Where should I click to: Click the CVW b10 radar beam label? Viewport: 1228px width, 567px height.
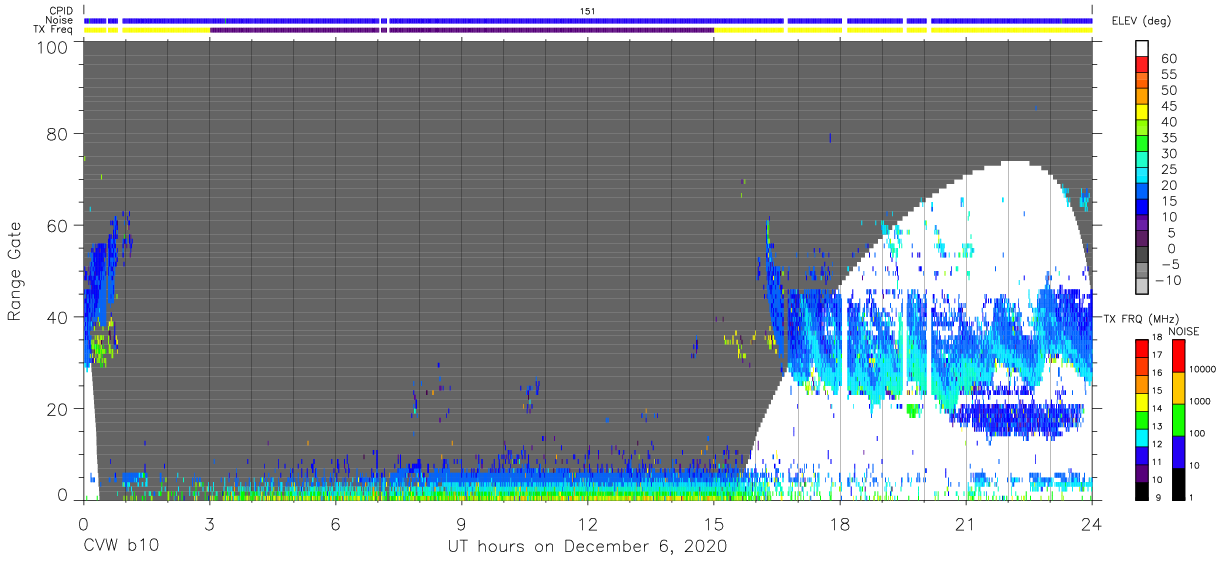coord(120,547)
